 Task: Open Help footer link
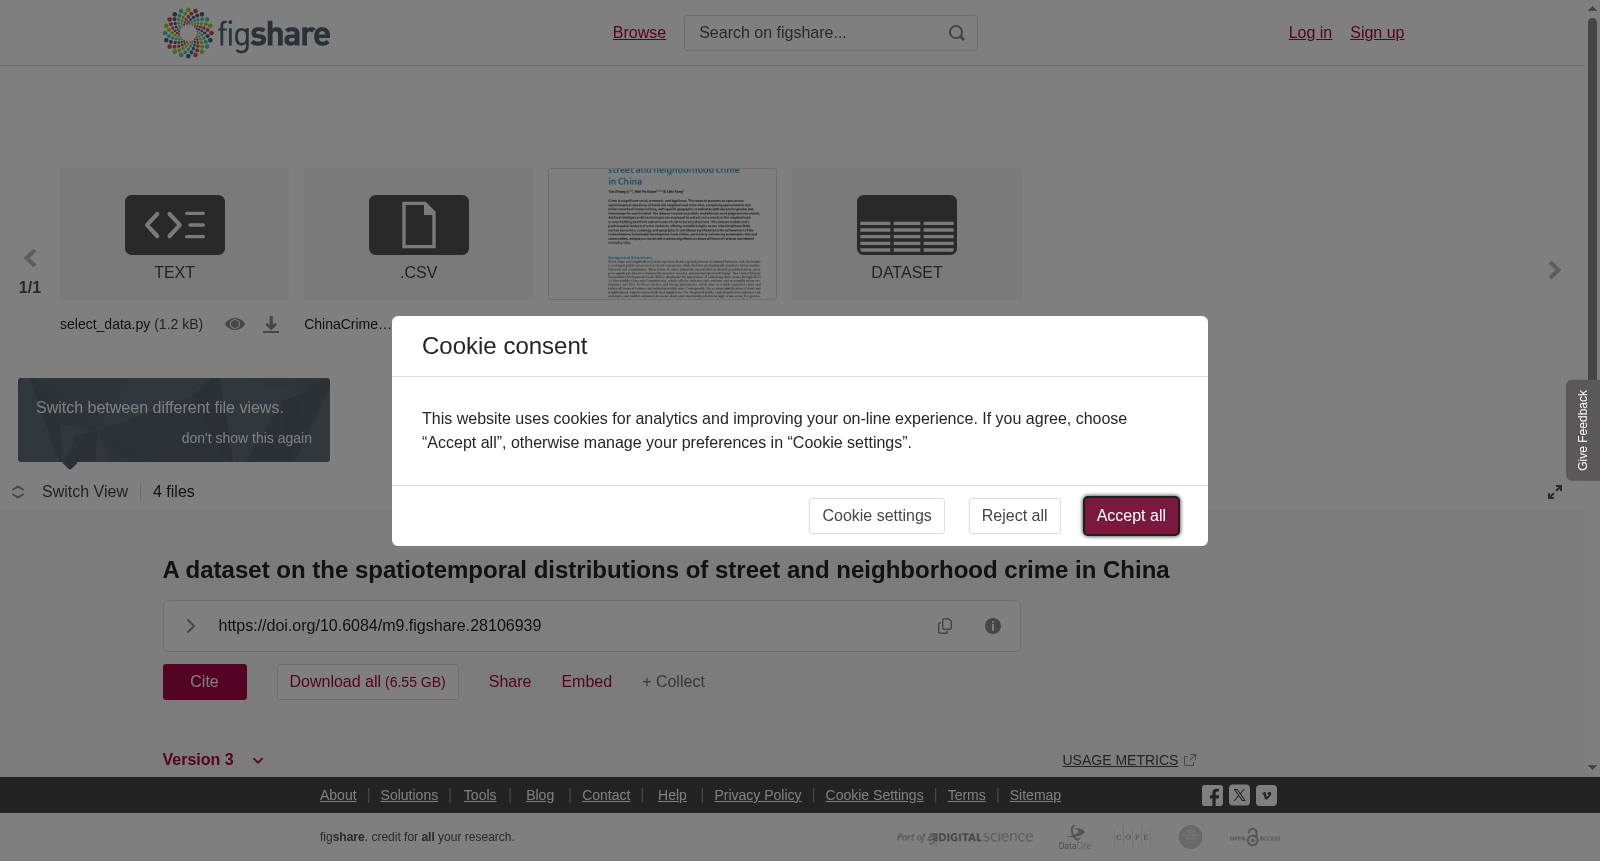pyautogui.click(x=672, y=795)
